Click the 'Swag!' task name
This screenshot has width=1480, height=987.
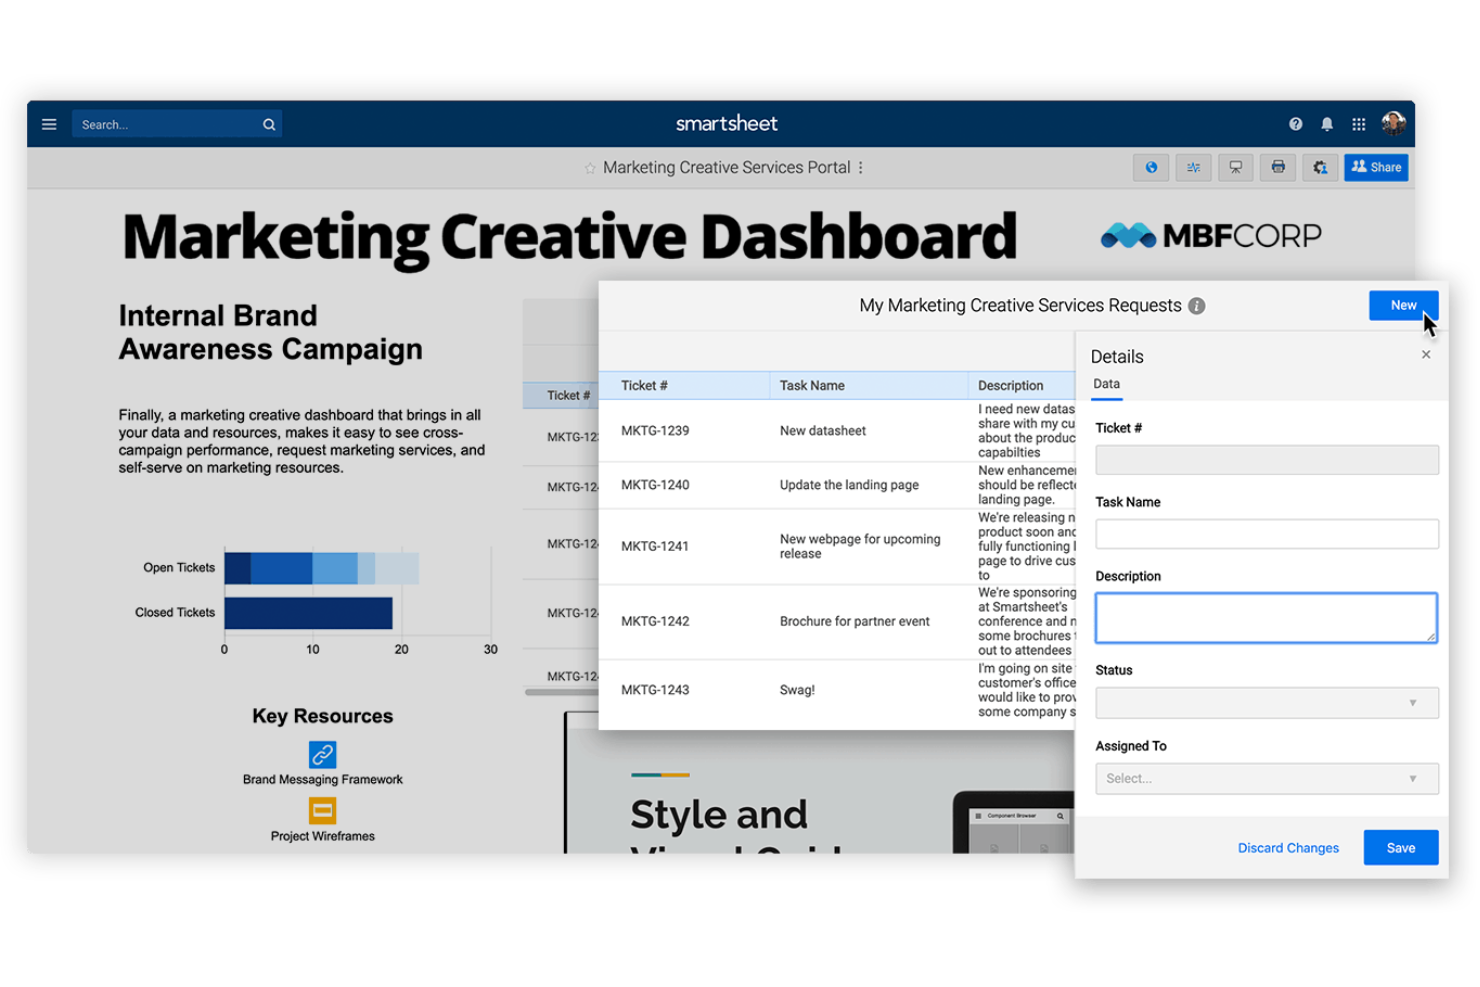click(x=797, y=690)
